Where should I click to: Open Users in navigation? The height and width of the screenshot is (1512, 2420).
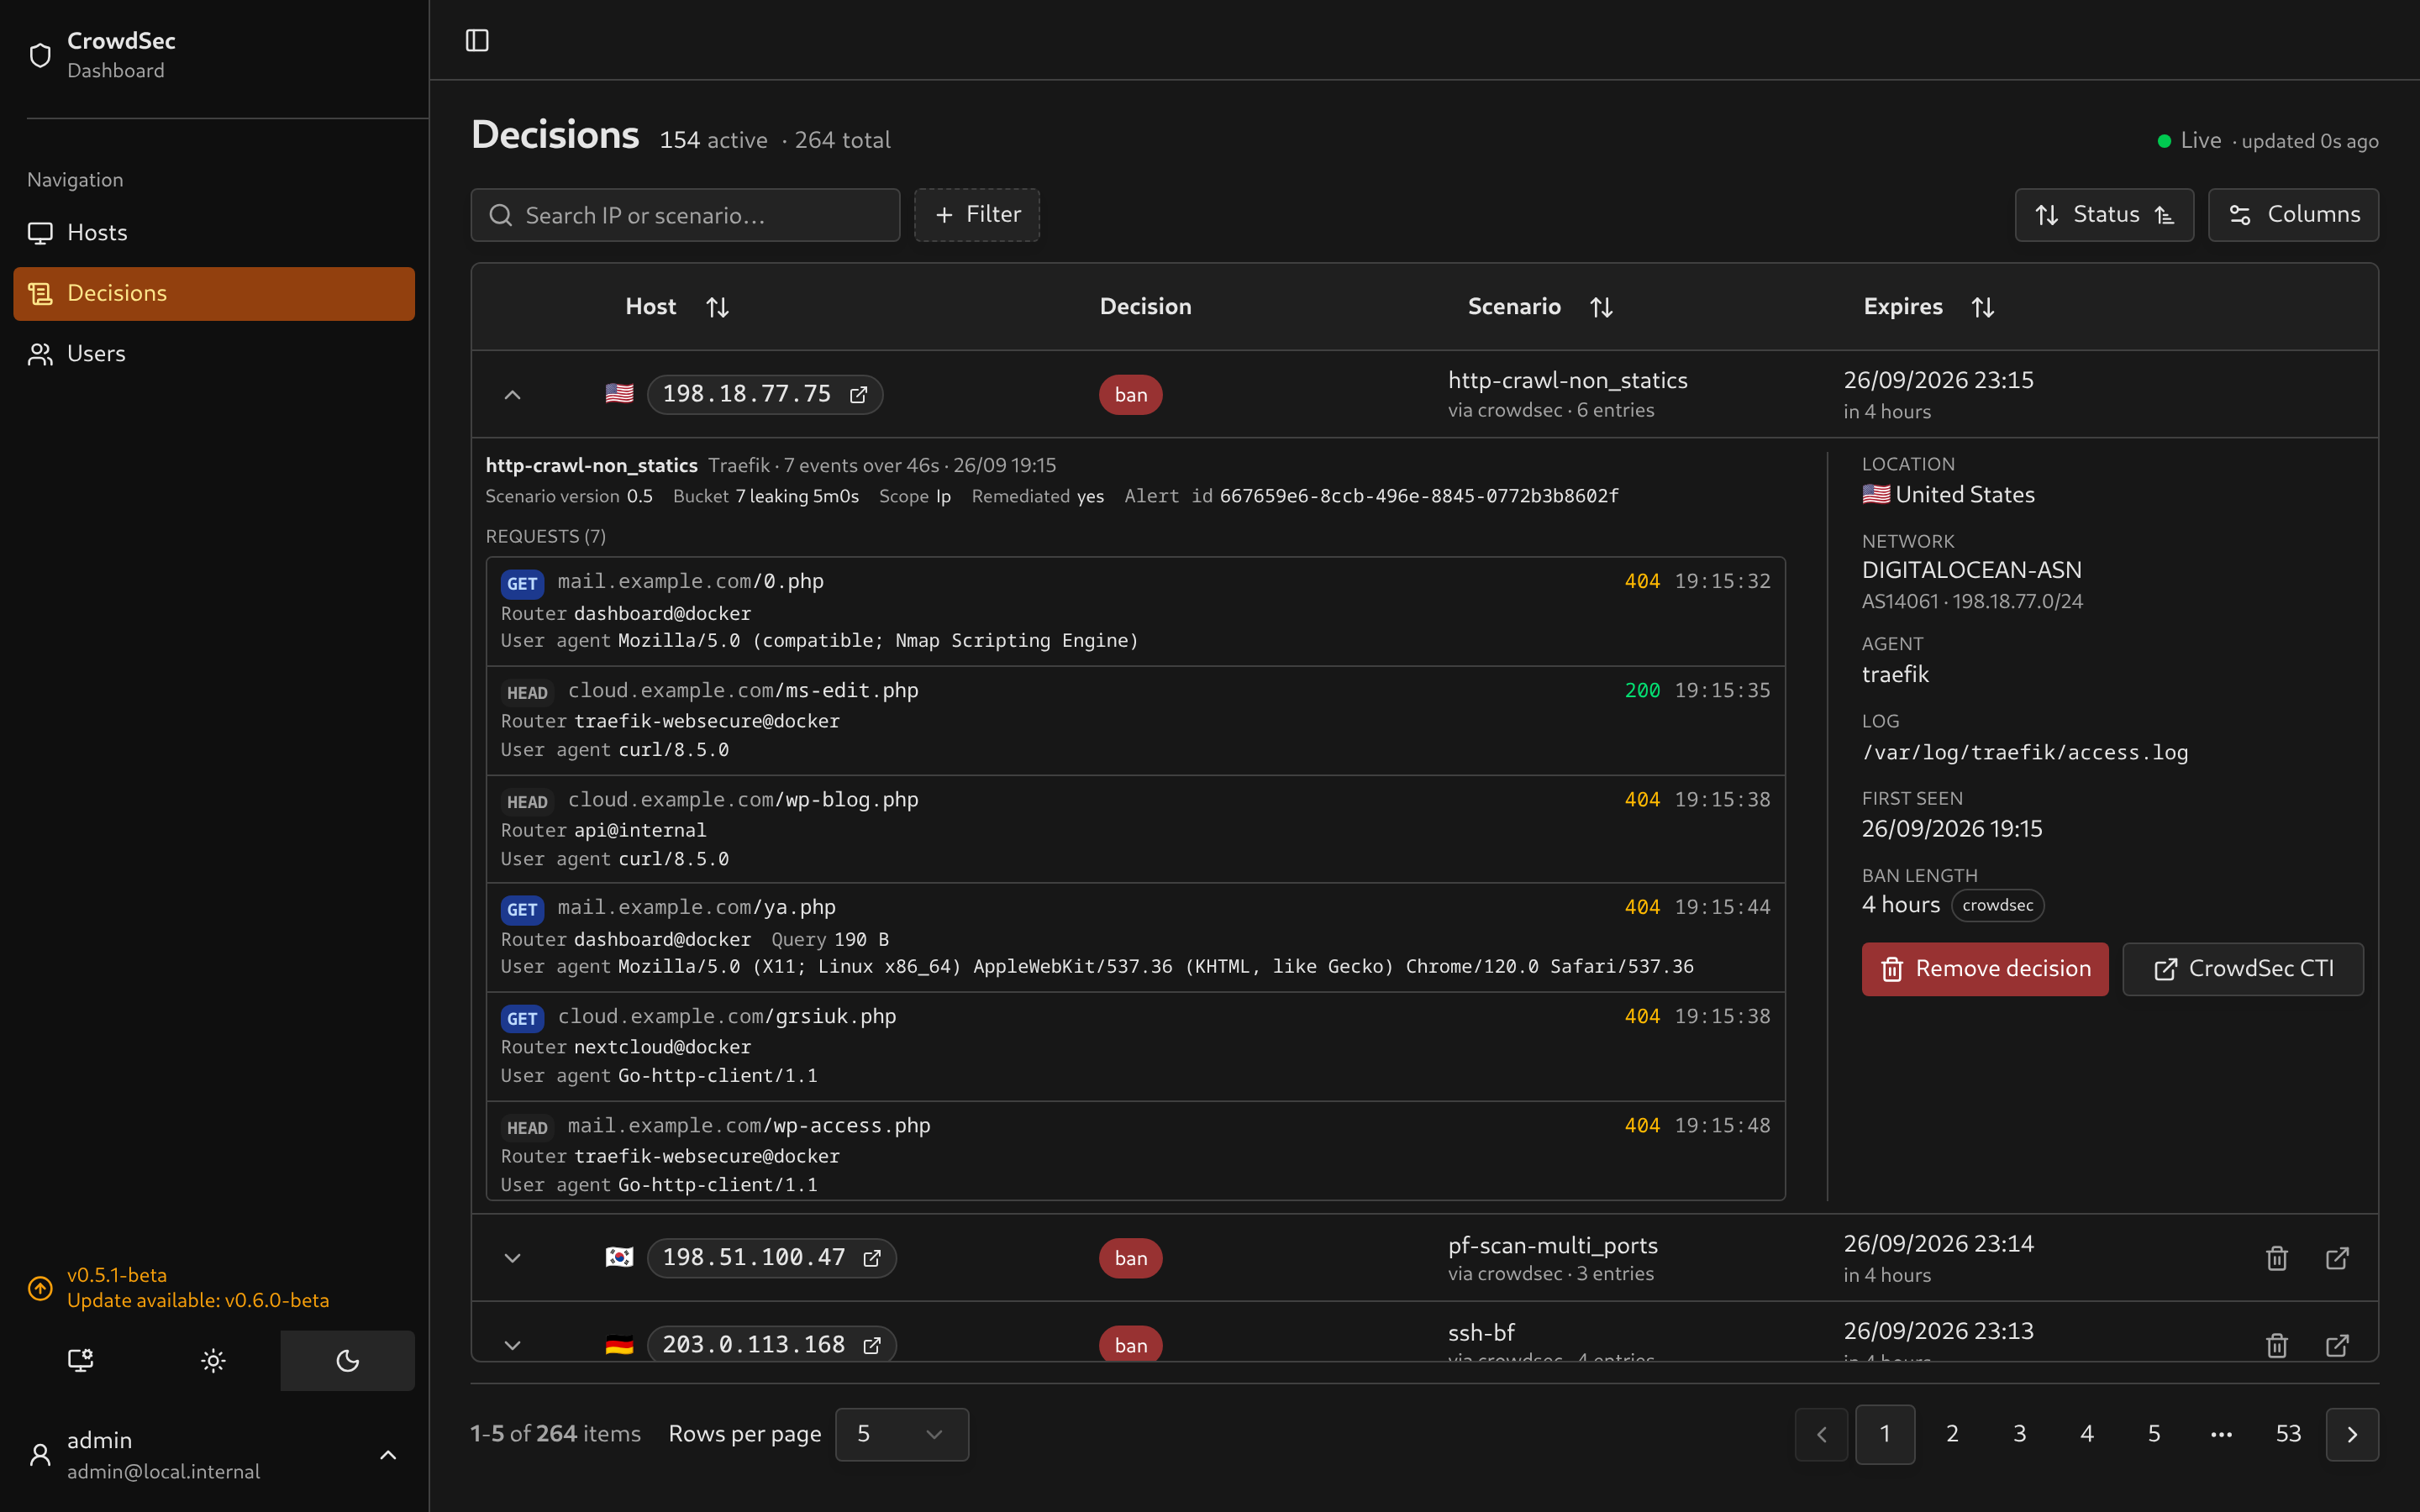click(x=214, y=354)
